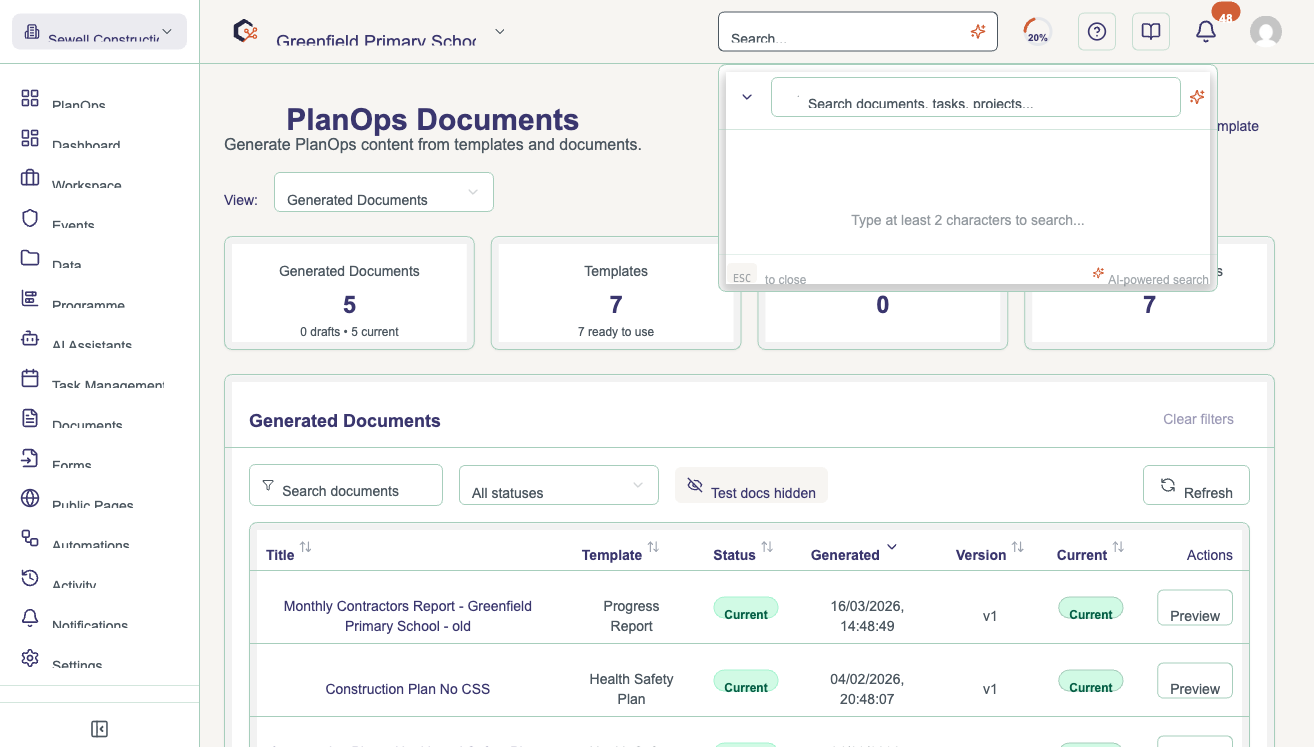1314x747 pixels.
Task: Click the help question mark icon
Action: pyautogui.click(x=1097, y=32)
